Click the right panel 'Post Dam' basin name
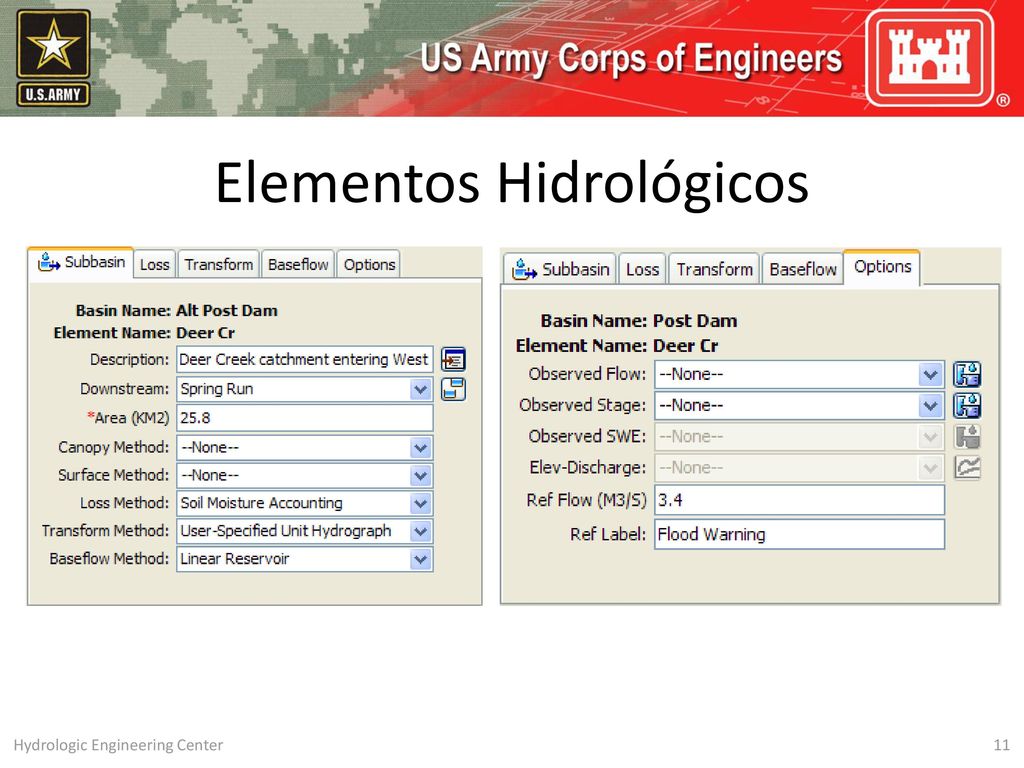 pos(695,321)
